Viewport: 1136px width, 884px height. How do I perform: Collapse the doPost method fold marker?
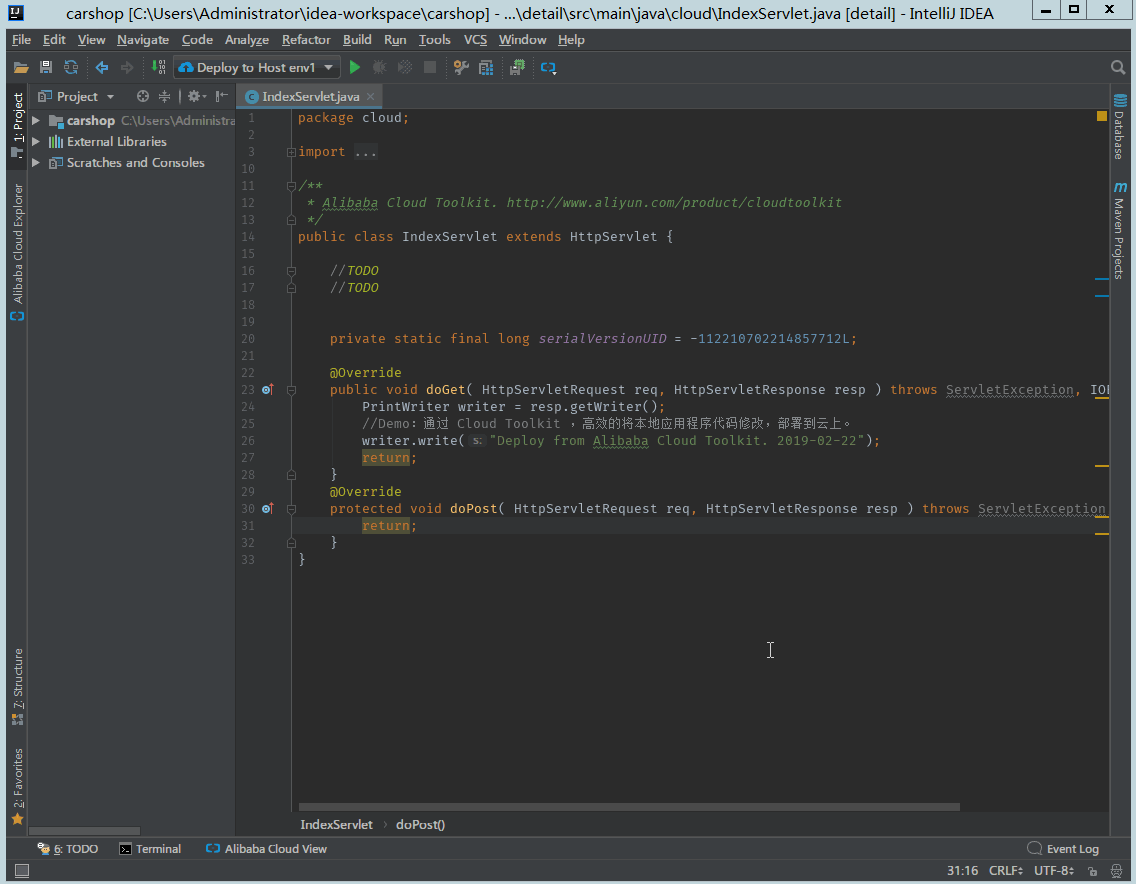coord(291,509)
